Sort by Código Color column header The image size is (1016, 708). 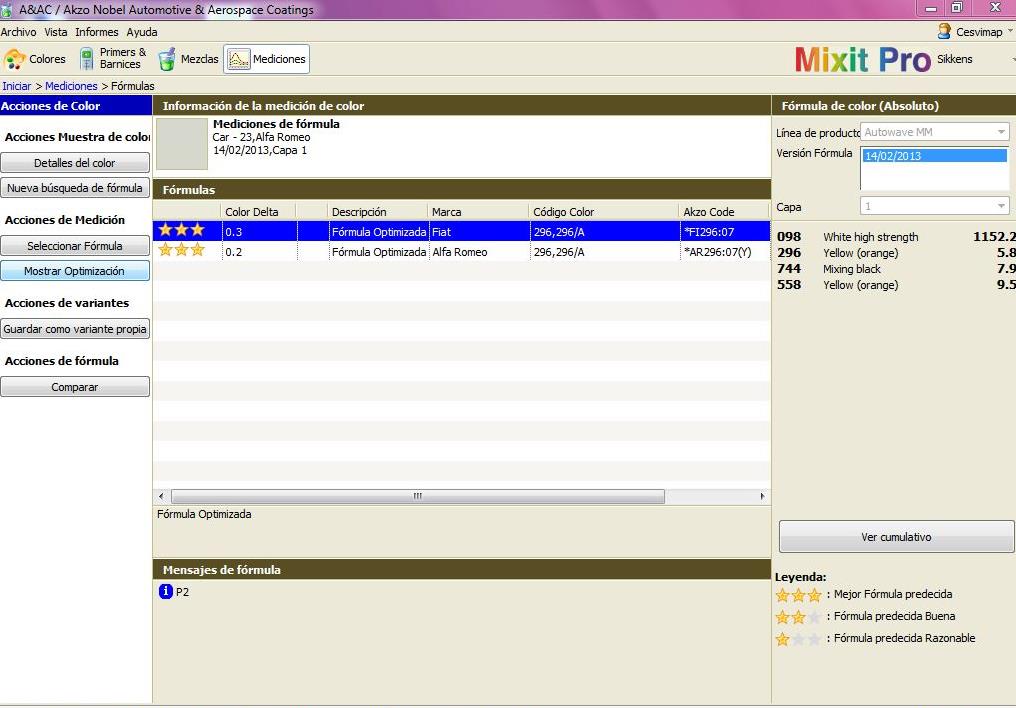(x=604, y=212)
